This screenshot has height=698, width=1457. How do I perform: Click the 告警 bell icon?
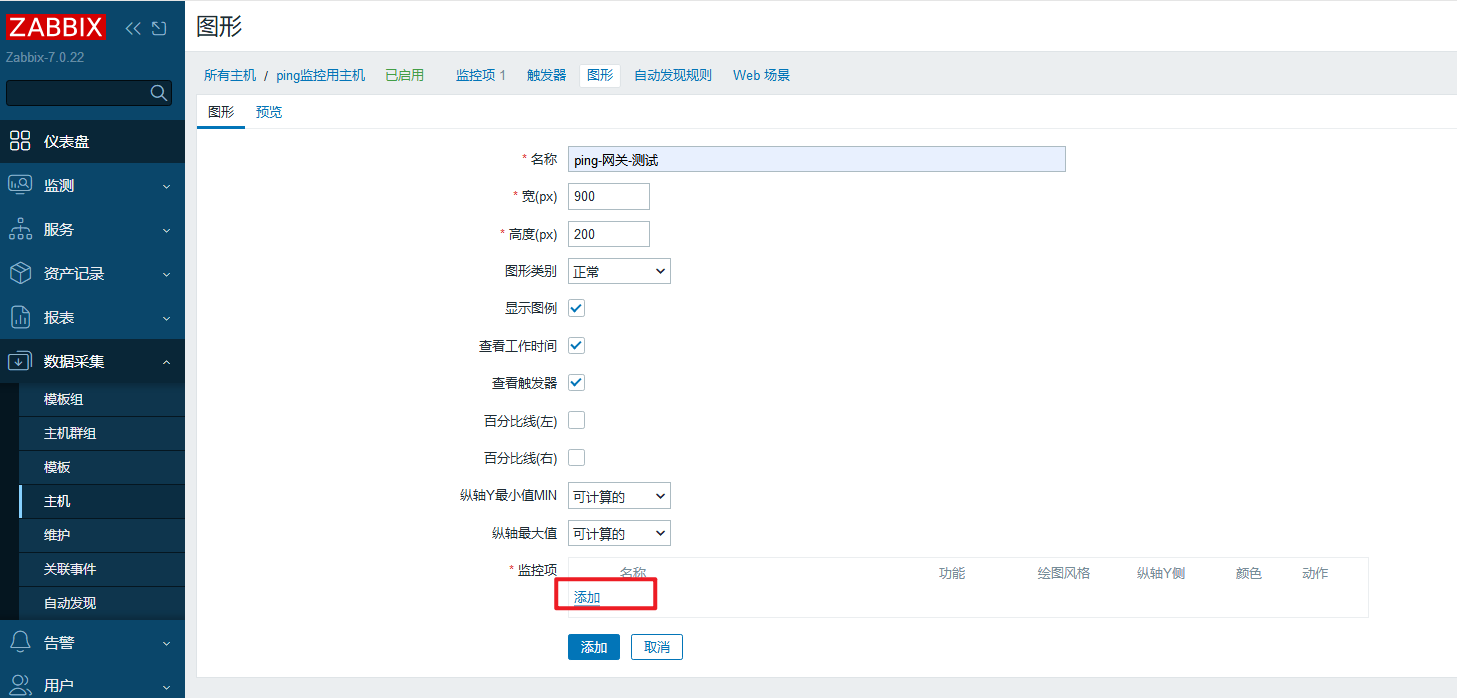(20, 642)
